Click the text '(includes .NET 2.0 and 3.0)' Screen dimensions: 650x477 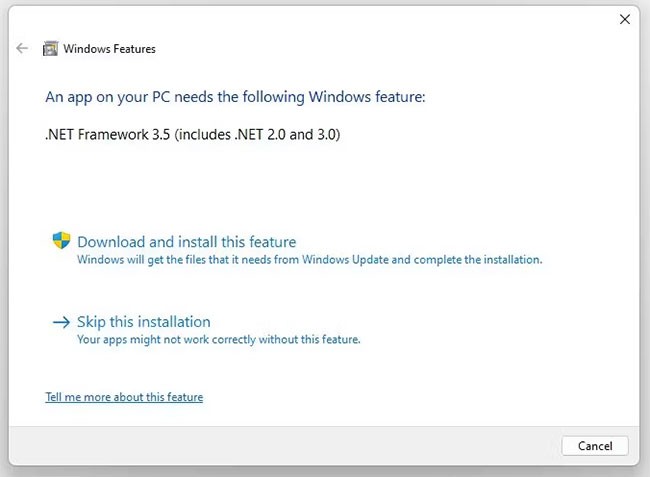pyautogui.click(x=257, y=134)
